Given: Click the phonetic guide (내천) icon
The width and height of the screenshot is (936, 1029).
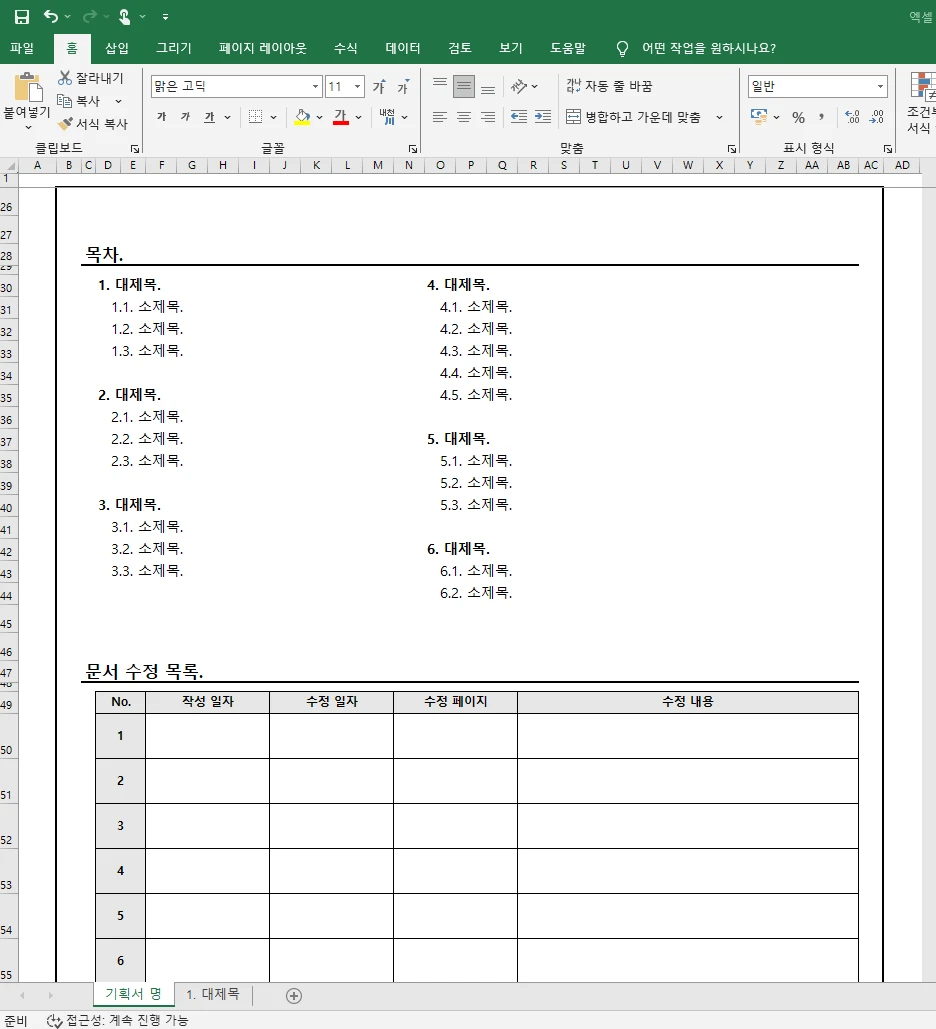Looking at the screenshot, I should 387,117.
